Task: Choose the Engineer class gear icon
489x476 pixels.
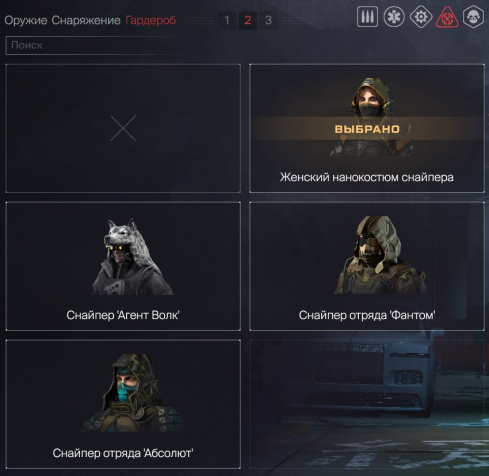Action: tap(421, 17)
